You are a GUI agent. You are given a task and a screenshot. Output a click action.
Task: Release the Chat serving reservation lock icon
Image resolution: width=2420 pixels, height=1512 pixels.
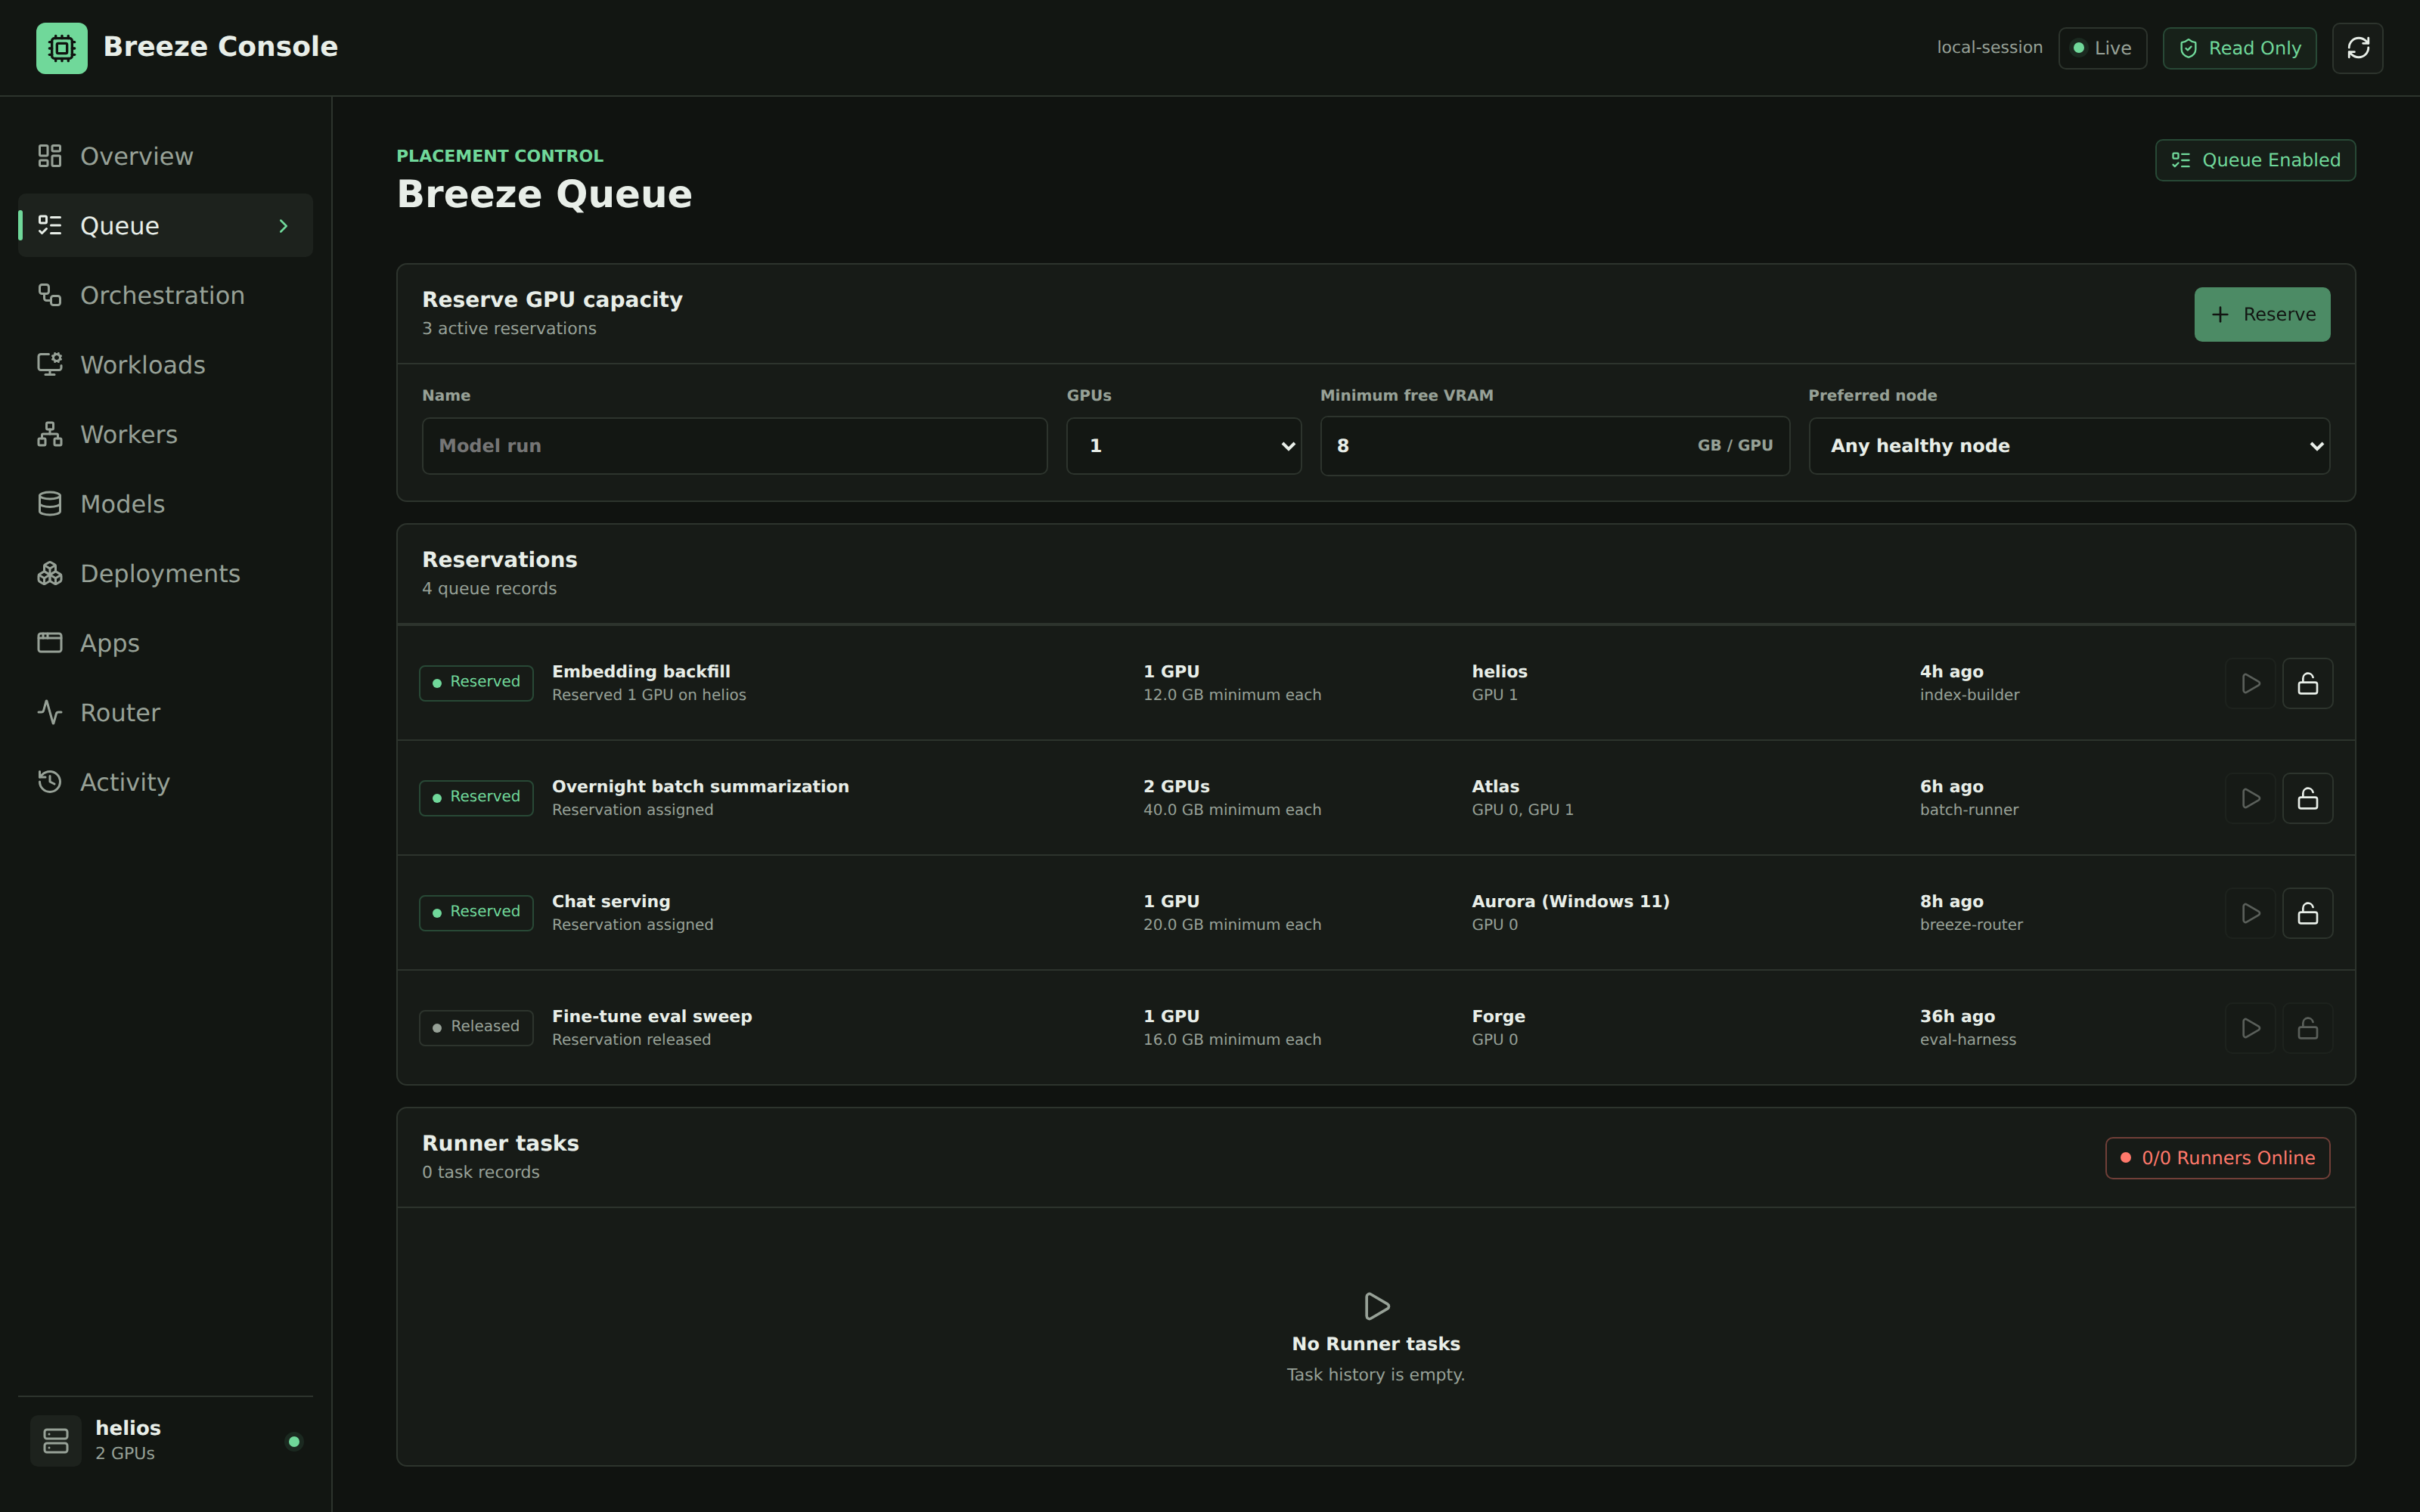[x=2307, y=913]
